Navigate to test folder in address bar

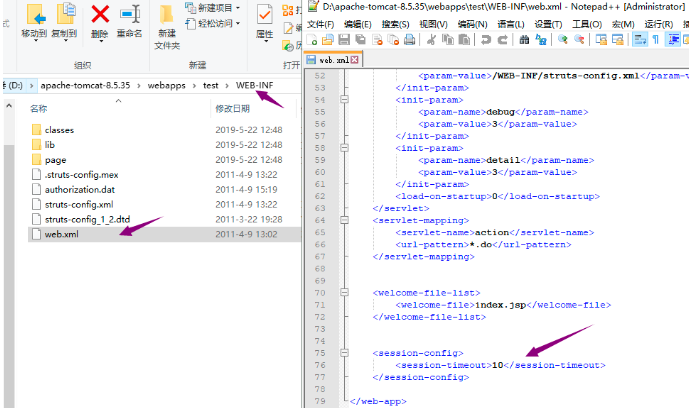[210, 86]
